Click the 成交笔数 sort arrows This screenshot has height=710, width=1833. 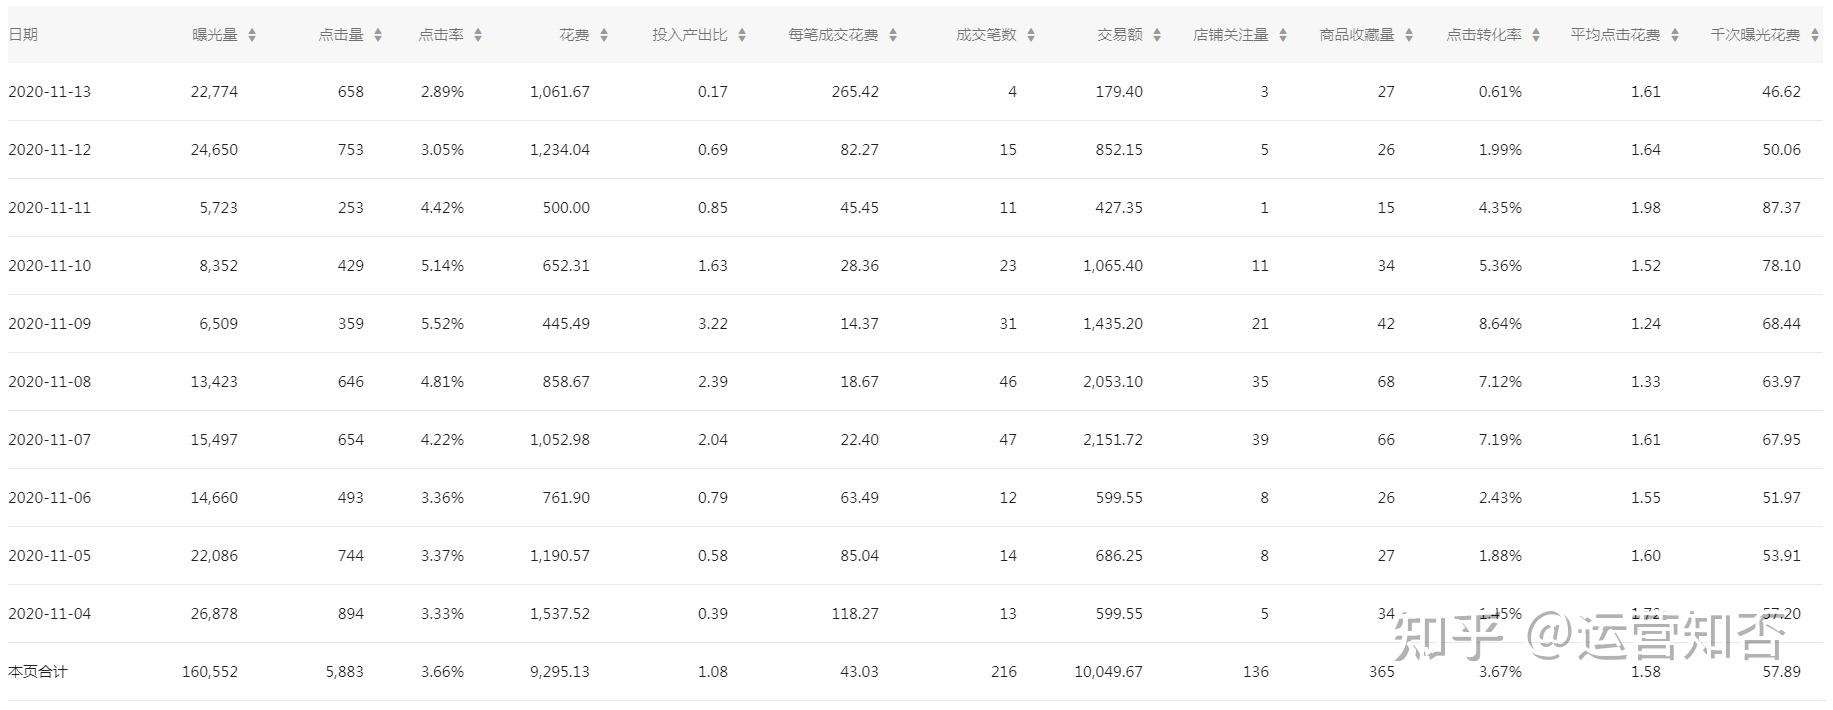1031,35
